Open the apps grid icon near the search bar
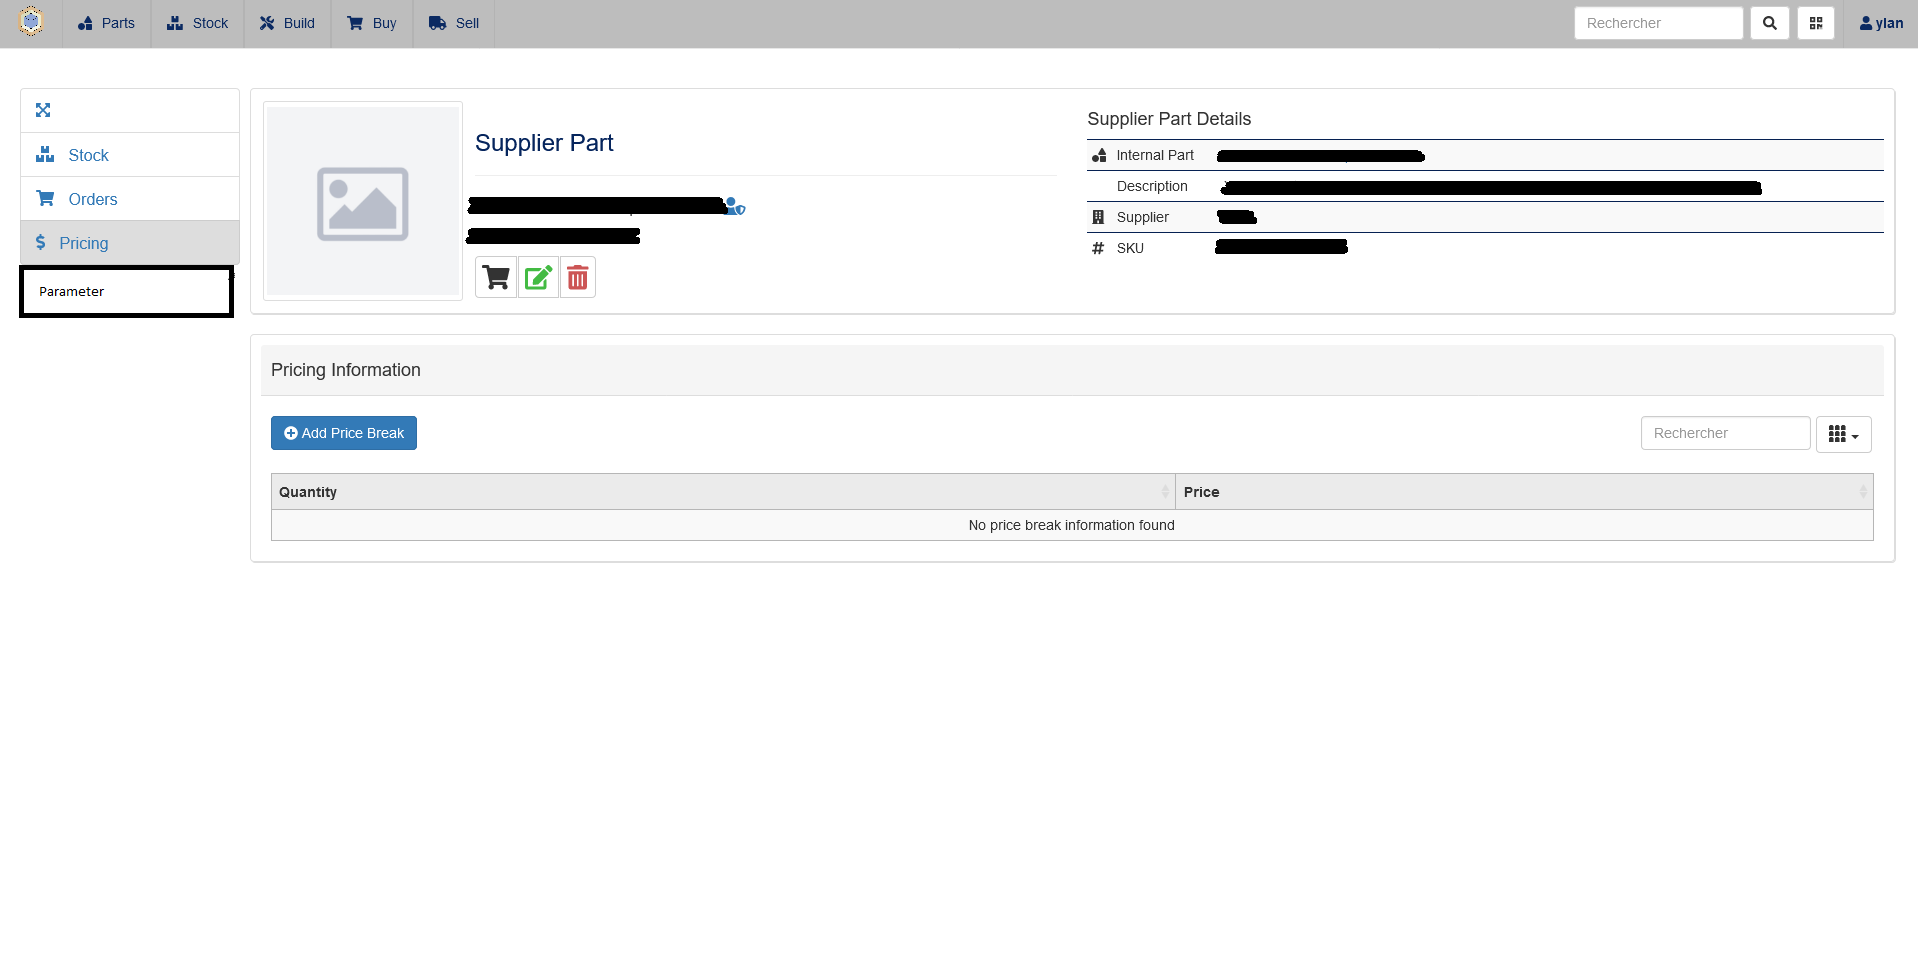The width and height of the screenshot is (1918, 963). [x=1816, y=22]
